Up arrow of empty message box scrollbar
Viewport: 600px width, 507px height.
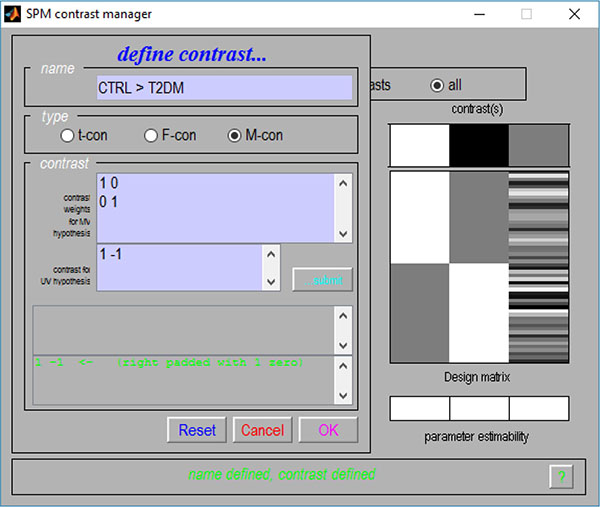tap(343, 316)
